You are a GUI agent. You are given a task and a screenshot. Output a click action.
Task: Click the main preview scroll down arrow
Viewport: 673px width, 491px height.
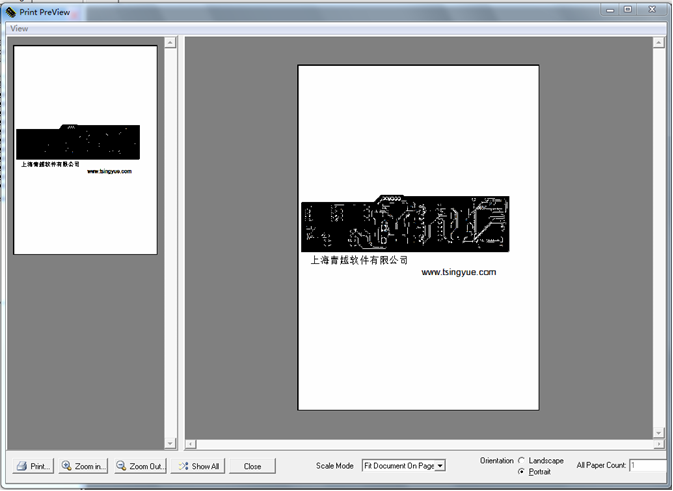(659, 432)
